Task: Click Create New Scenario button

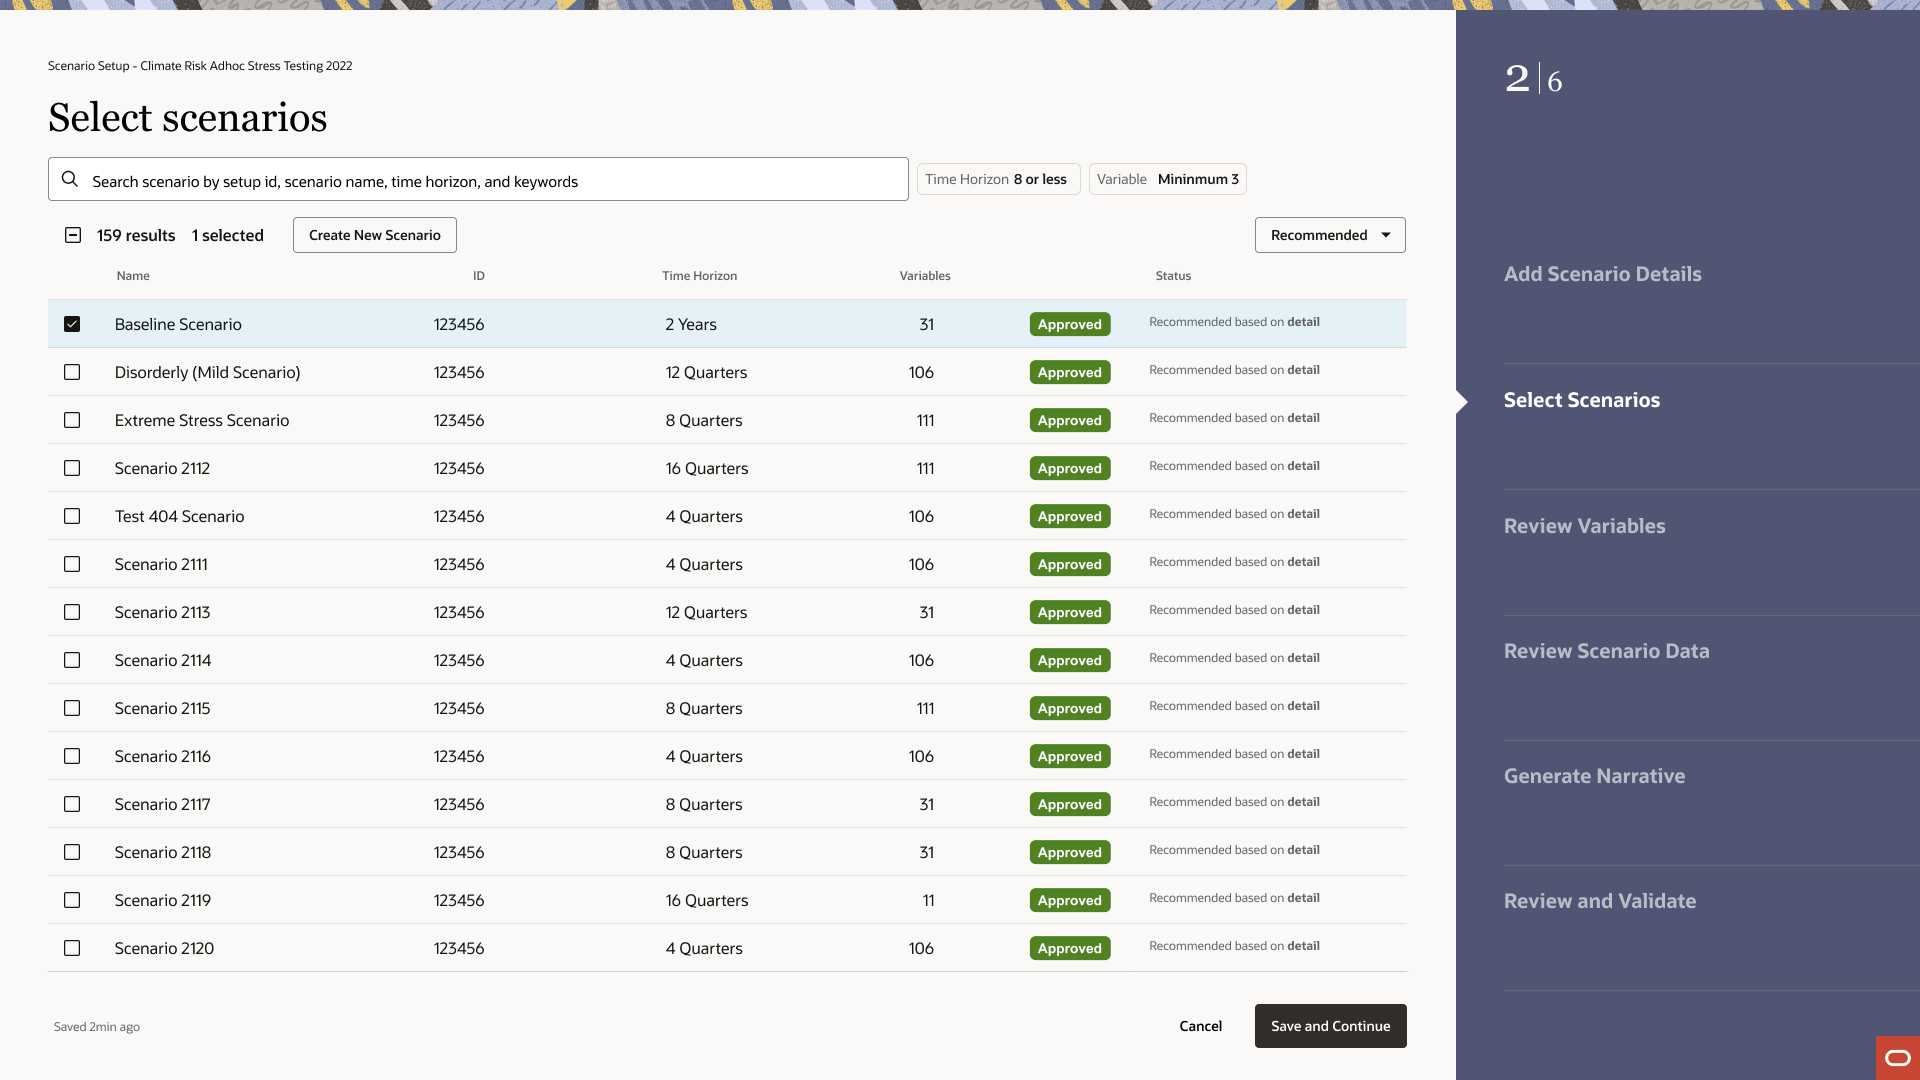Action: (x=374, y=235)
